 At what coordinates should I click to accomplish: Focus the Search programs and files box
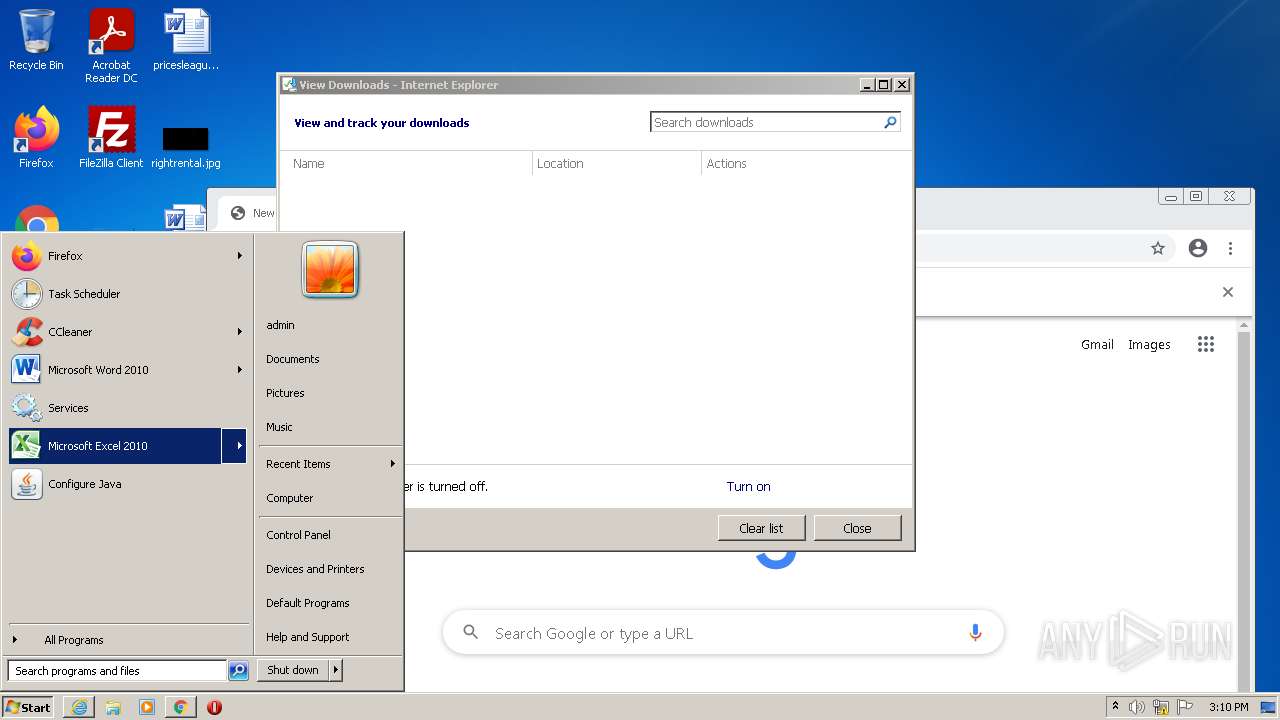[117, 671]
